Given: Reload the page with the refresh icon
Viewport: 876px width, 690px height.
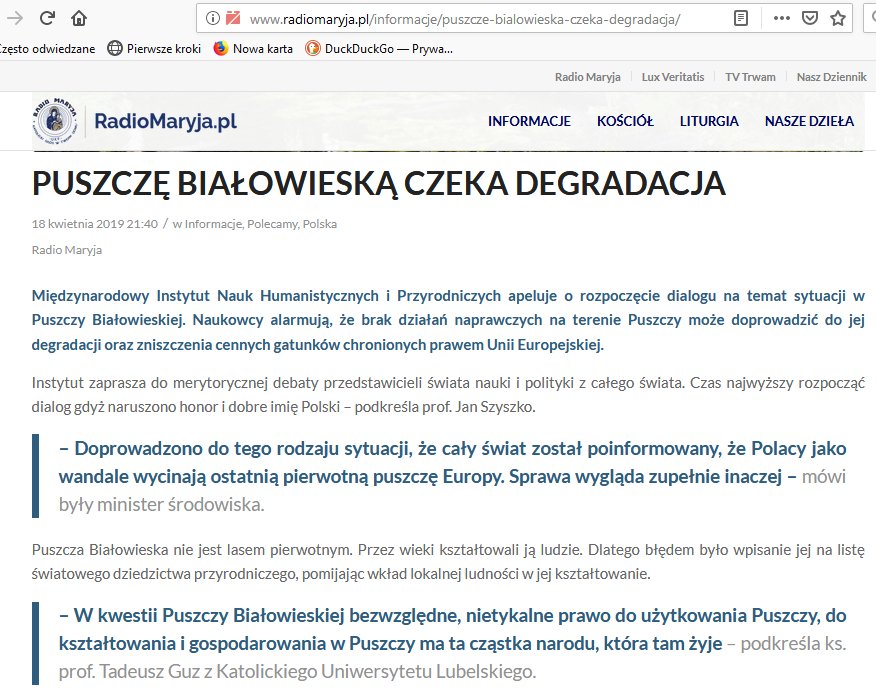Looking at the screenshot, I should click(x=47, y=18).
